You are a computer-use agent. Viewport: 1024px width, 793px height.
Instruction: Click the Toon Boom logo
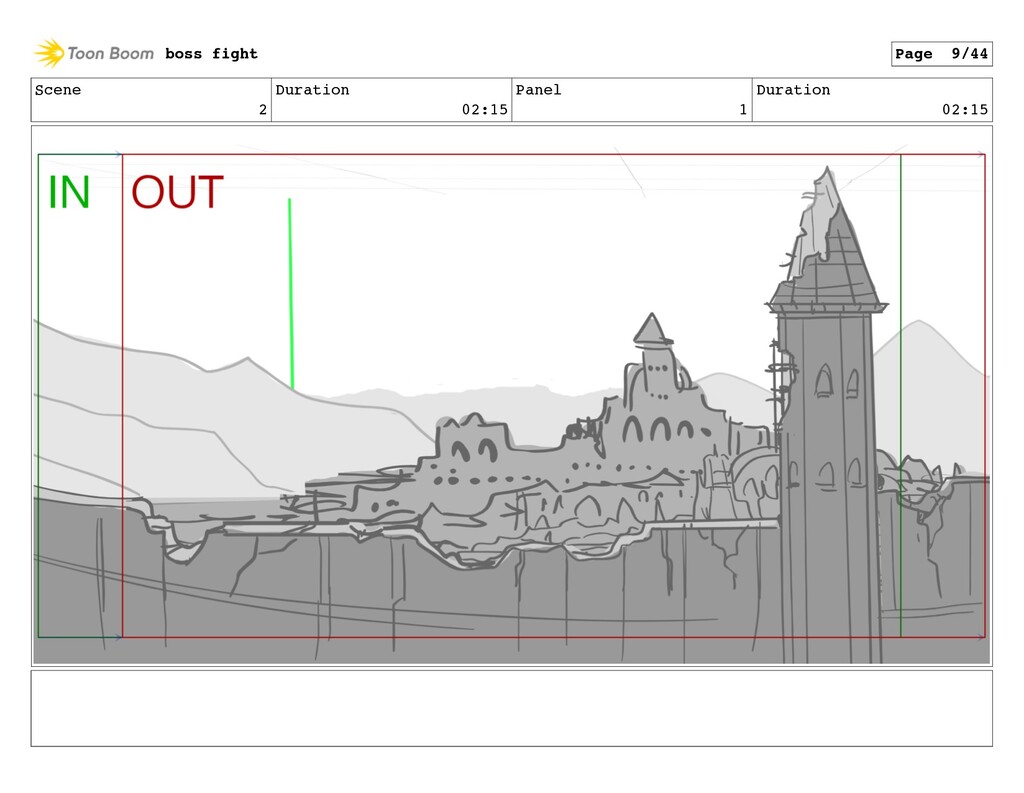point(94,53)
